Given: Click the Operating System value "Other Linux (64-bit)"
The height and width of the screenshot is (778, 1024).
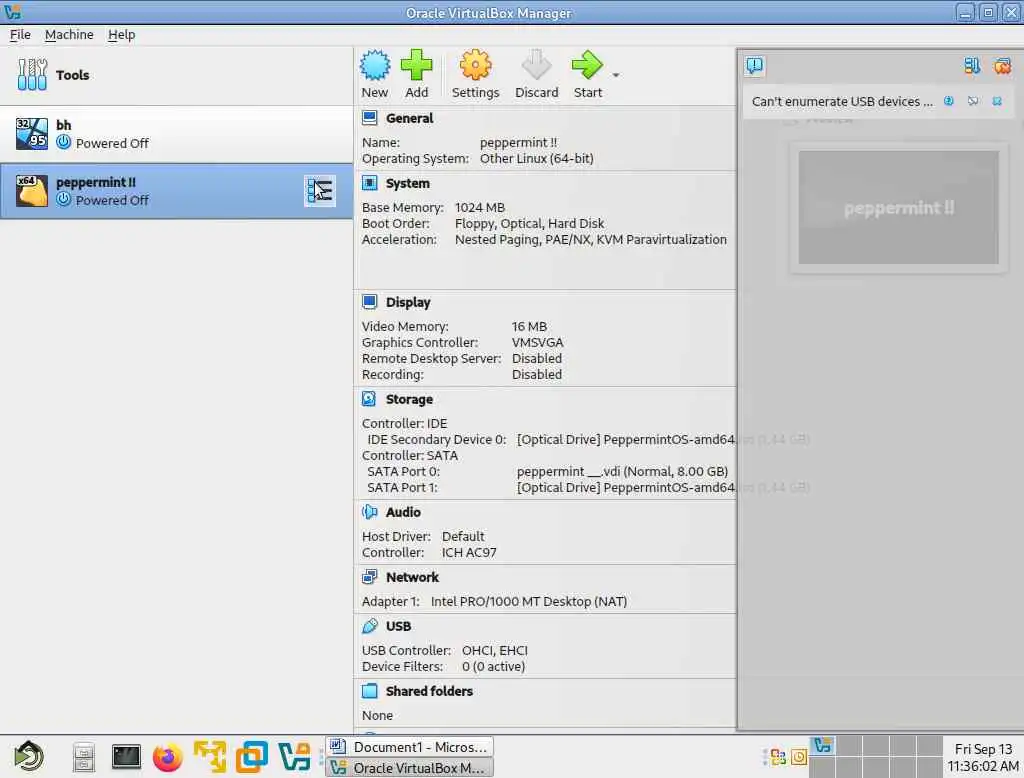Looking at the screenshot, I should (x=536, y=159).
